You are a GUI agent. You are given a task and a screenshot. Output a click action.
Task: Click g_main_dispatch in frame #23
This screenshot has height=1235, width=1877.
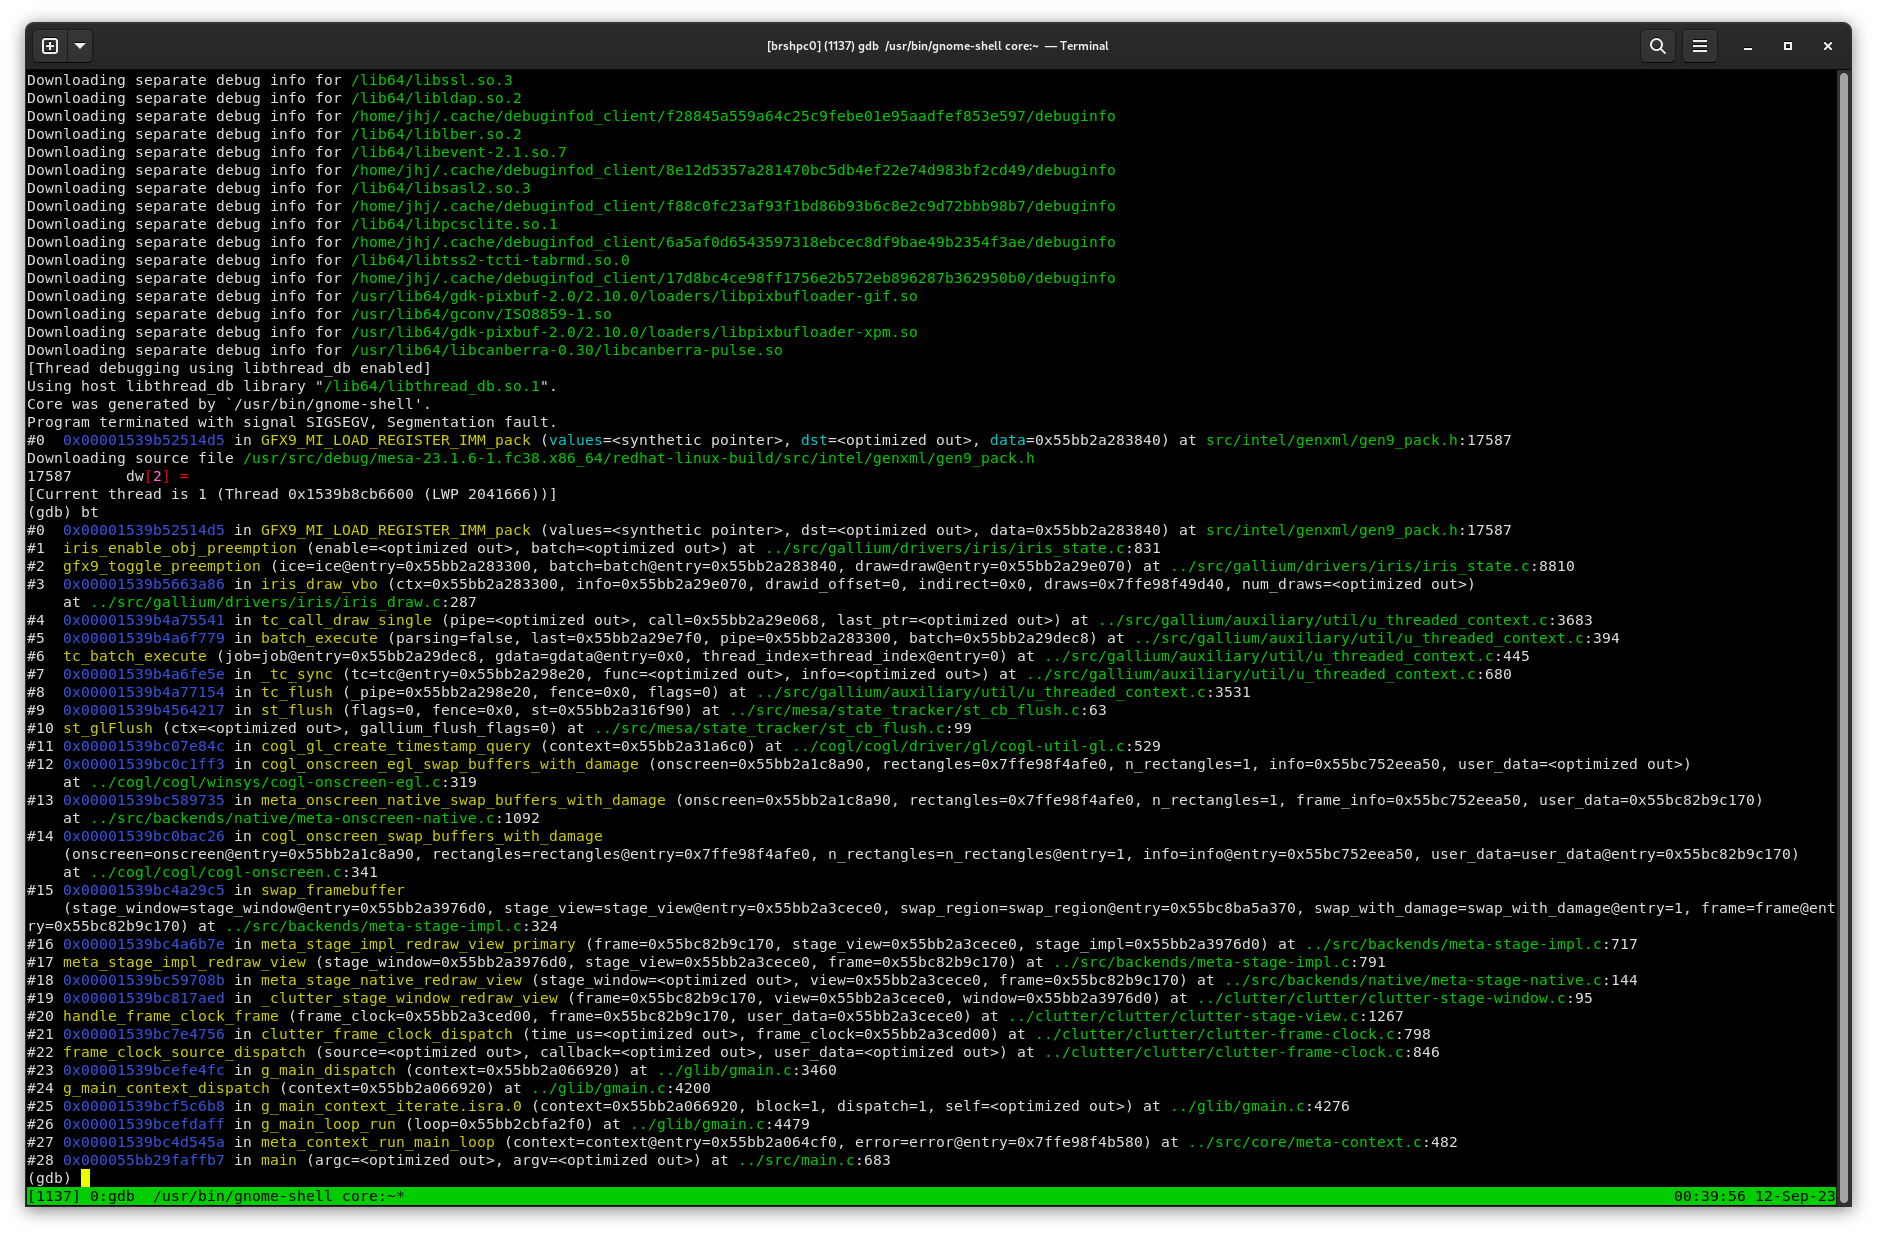point(328,1070)
